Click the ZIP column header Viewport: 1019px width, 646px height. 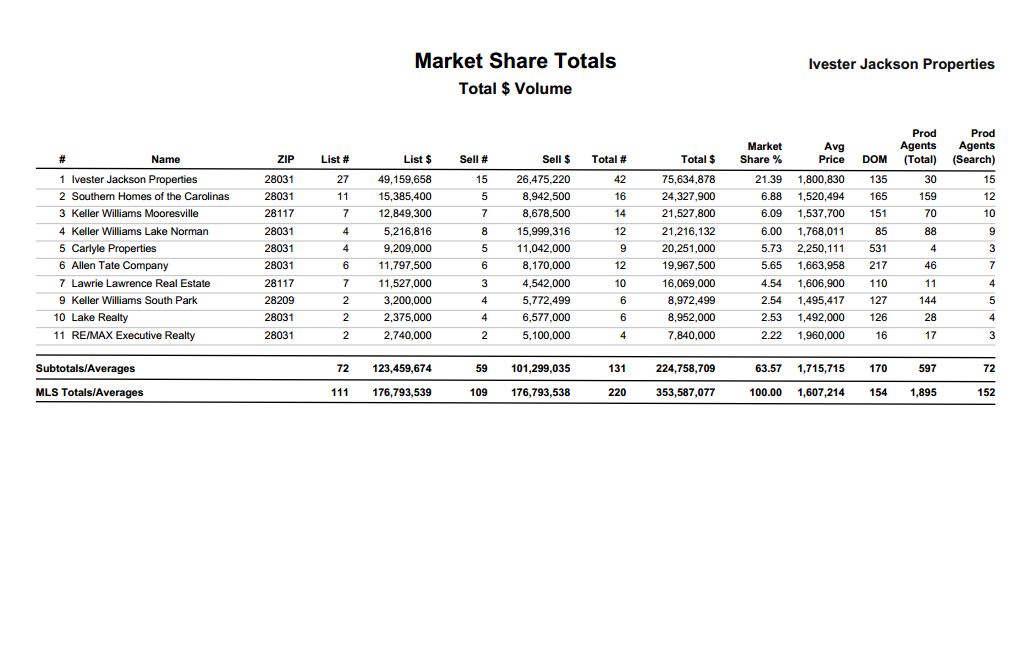coord(285,159)
